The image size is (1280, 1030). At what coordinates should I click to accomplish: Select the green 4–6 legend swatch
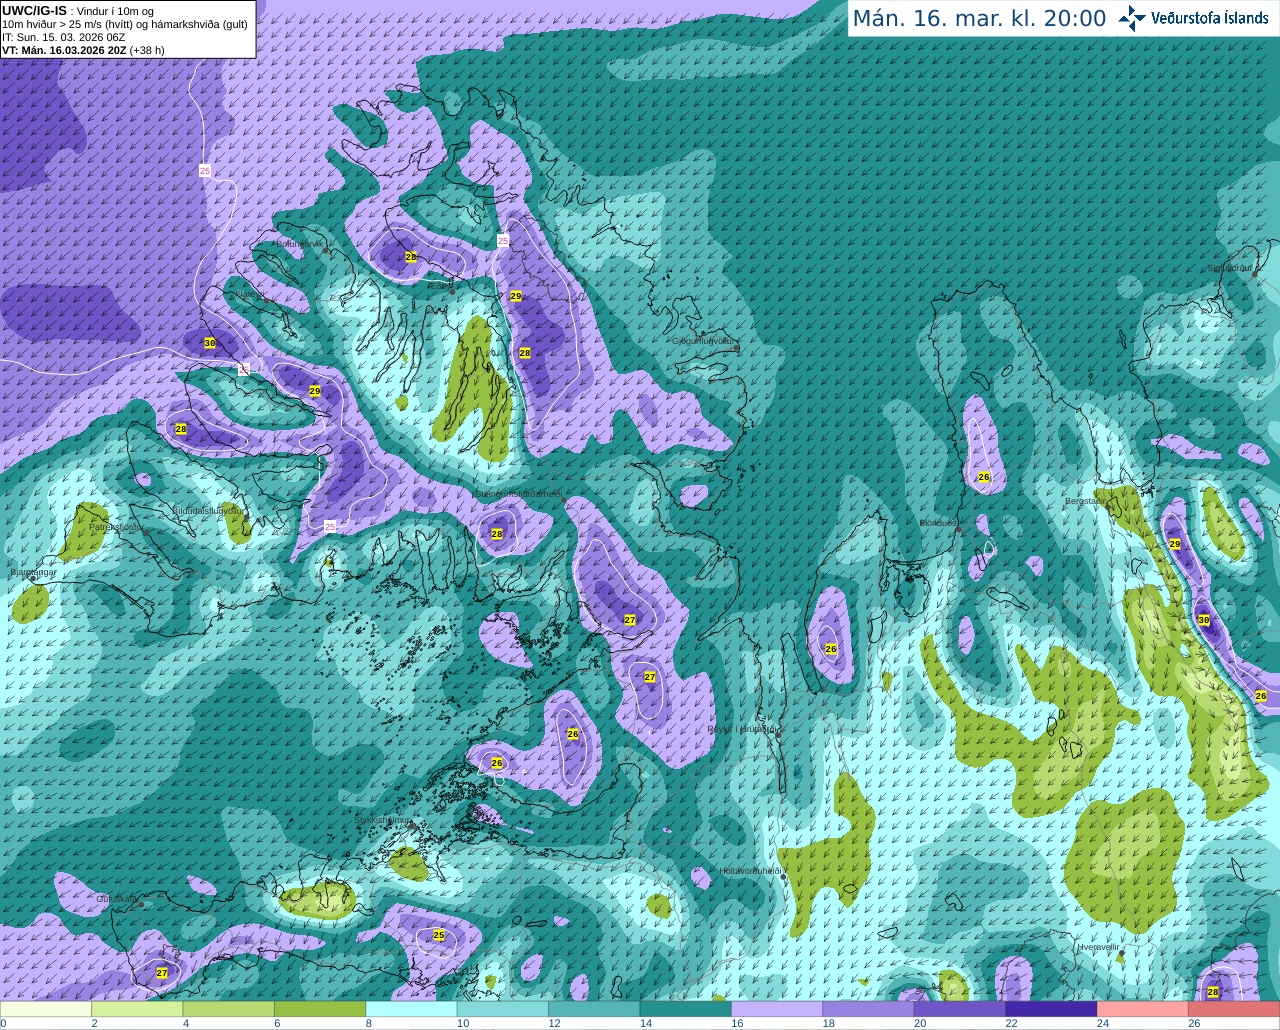coord(229,1010)
